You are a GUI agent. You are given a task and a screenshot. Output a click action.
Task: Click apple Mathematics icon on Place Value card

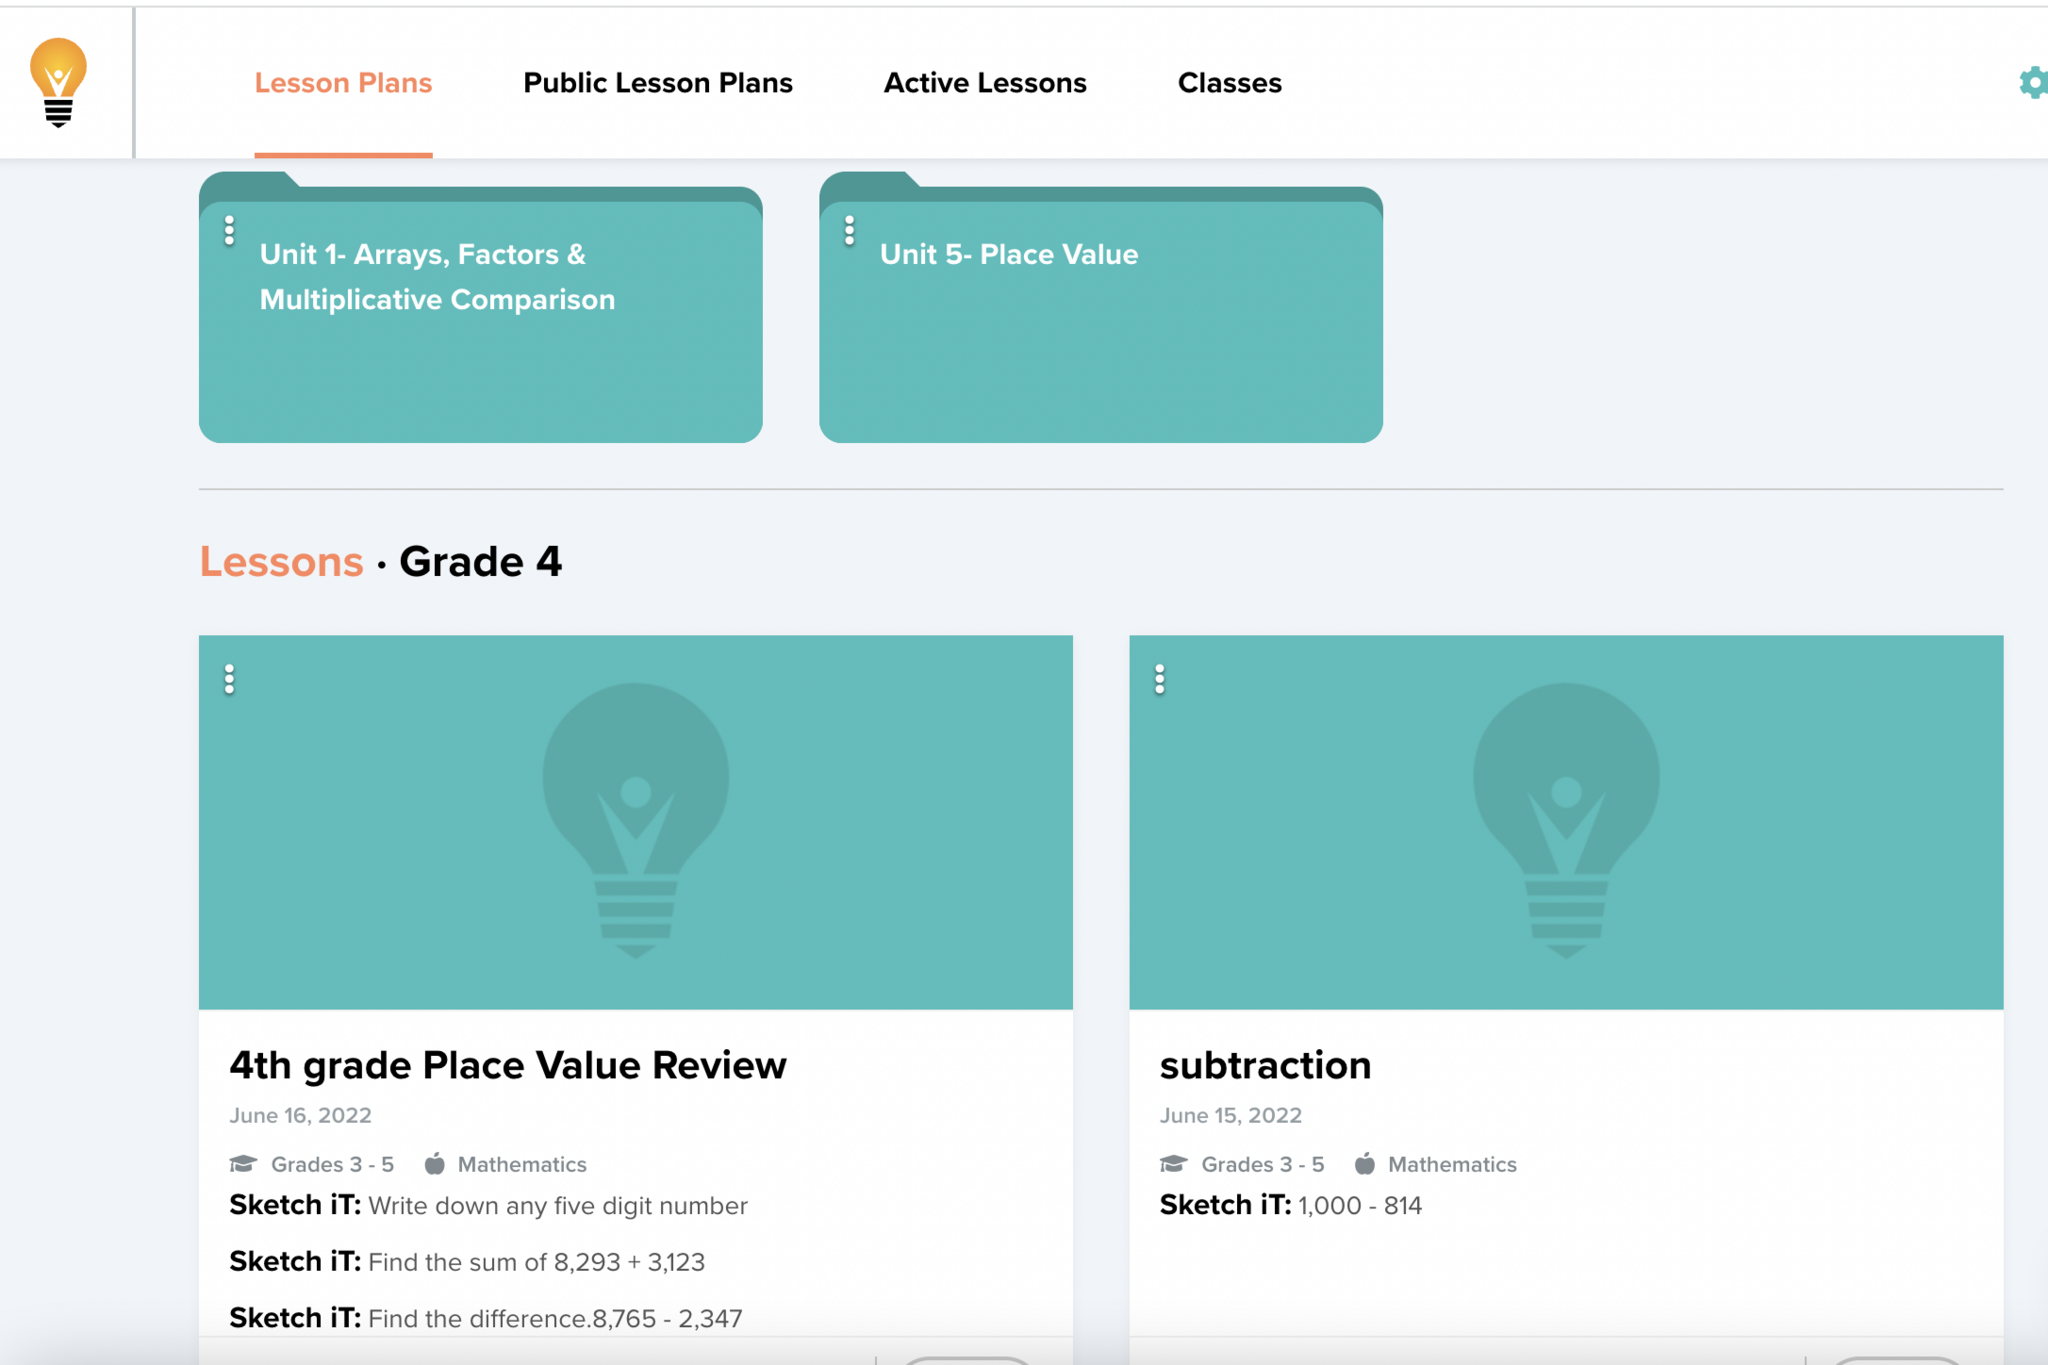click(434, 1164)
